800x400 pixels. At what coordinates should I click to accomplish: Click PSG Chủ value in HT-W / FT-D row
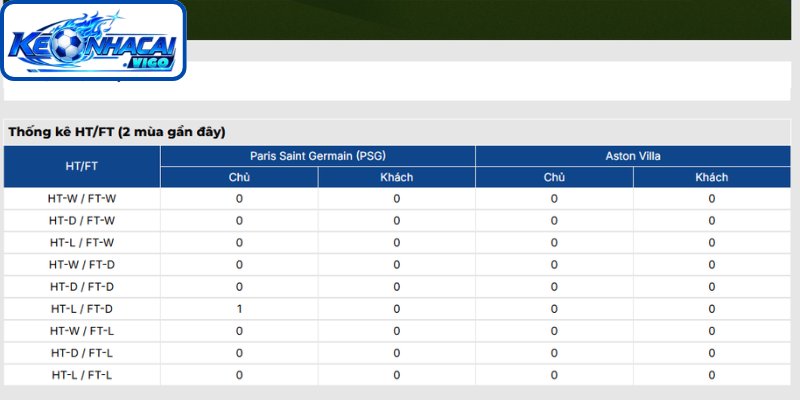tap(239, 265)
